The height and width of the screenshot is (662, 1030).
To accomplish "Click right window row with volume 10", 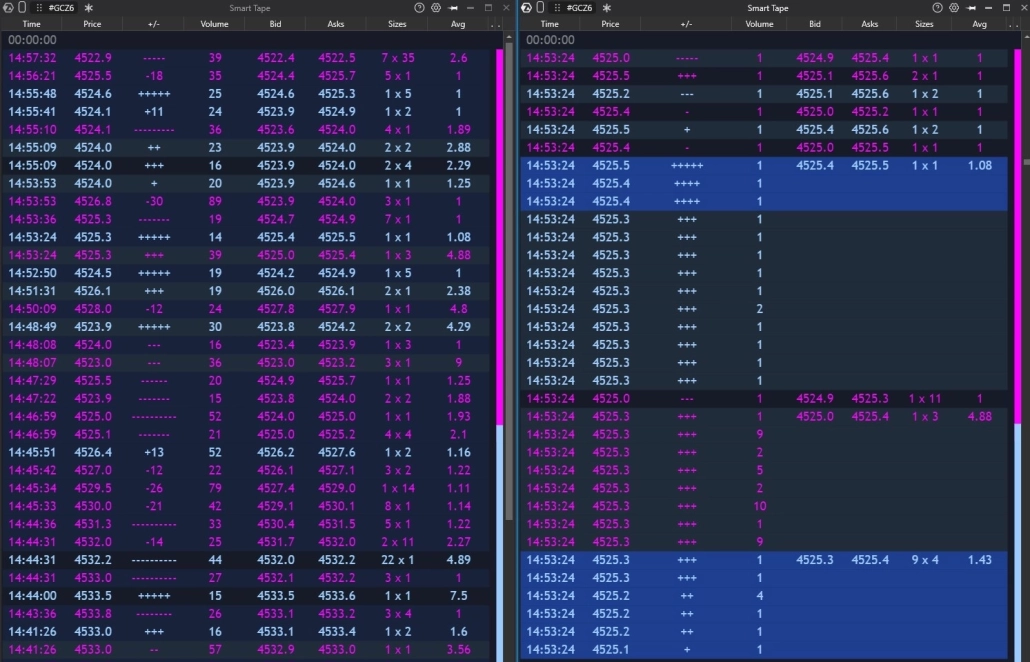I will tap(764, 506).
